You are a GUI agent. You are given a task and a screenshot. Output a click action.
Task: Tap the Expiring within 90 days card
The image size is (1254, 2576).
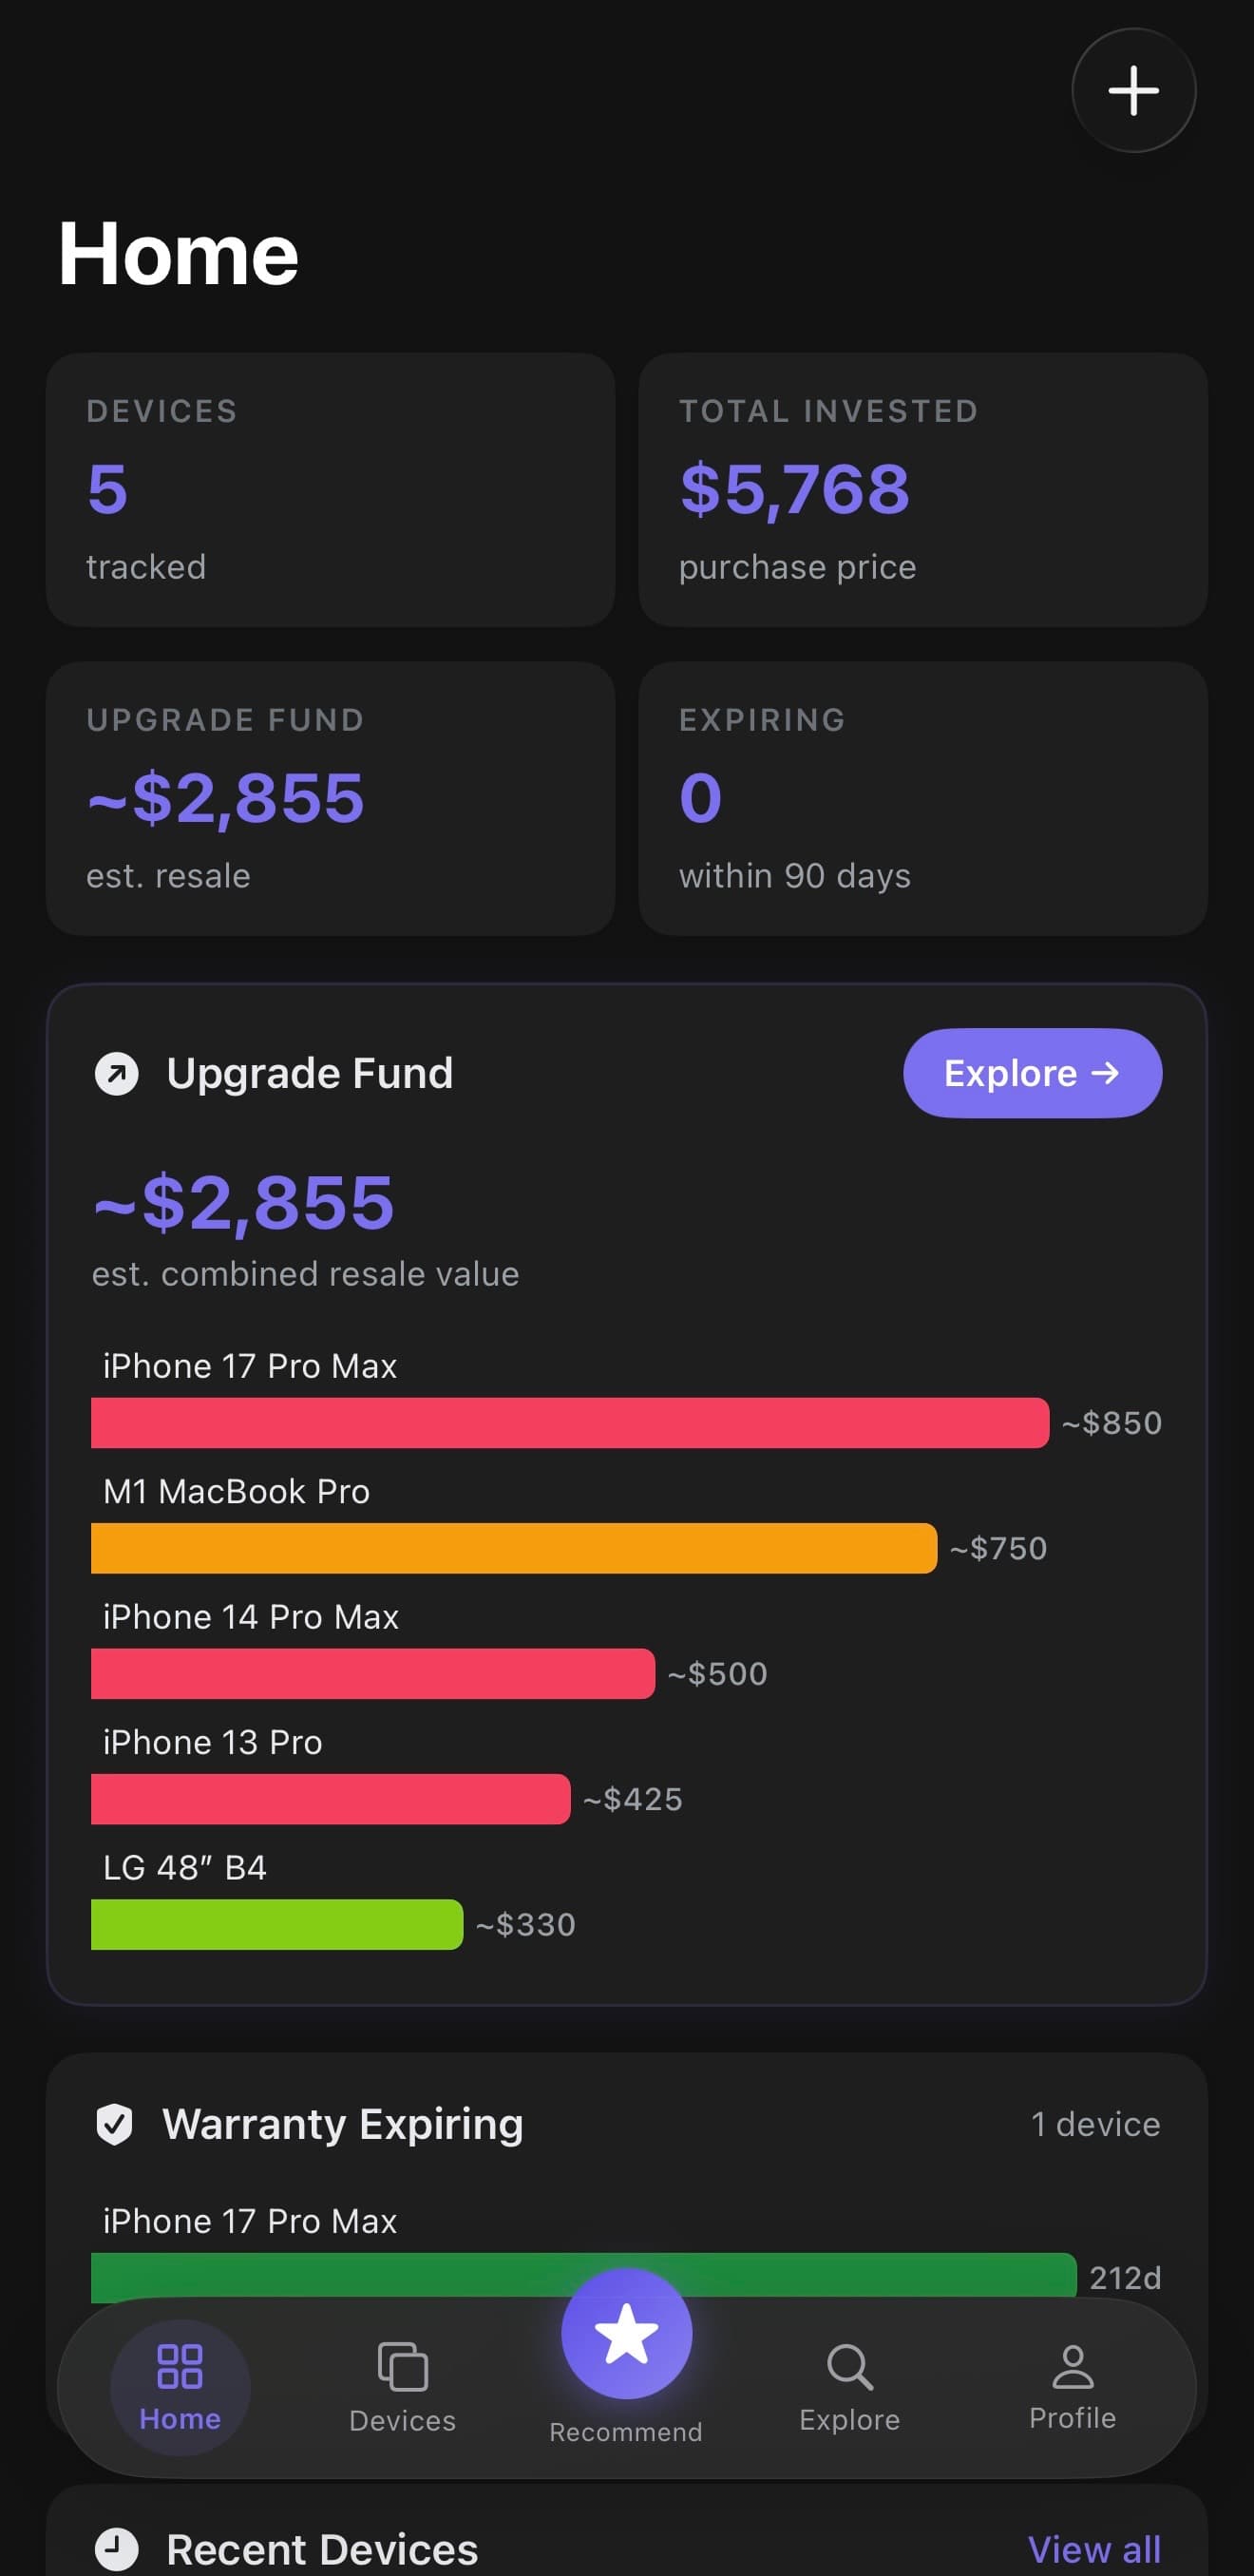[x=922, y=798]
